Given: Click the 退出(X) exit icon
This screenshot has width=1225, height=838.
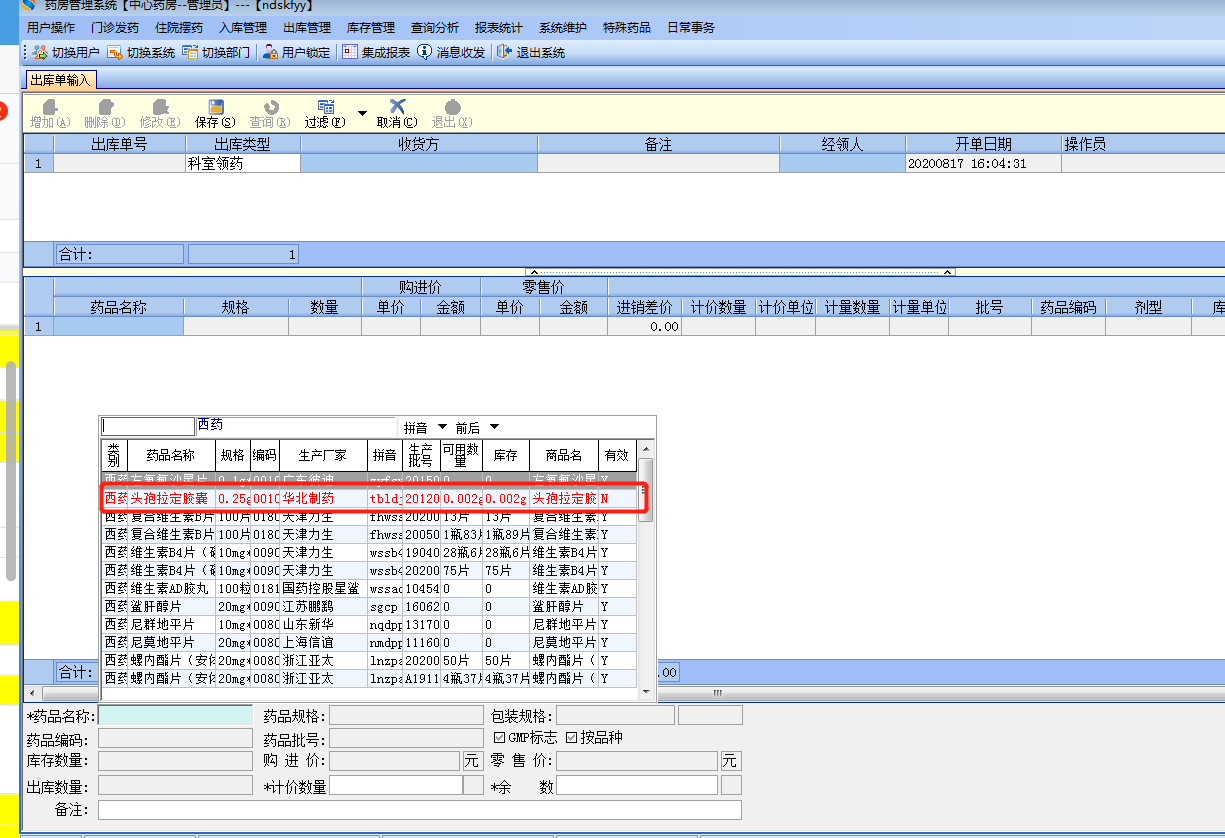Looking at the screenshot, I should tap(452, 107).
